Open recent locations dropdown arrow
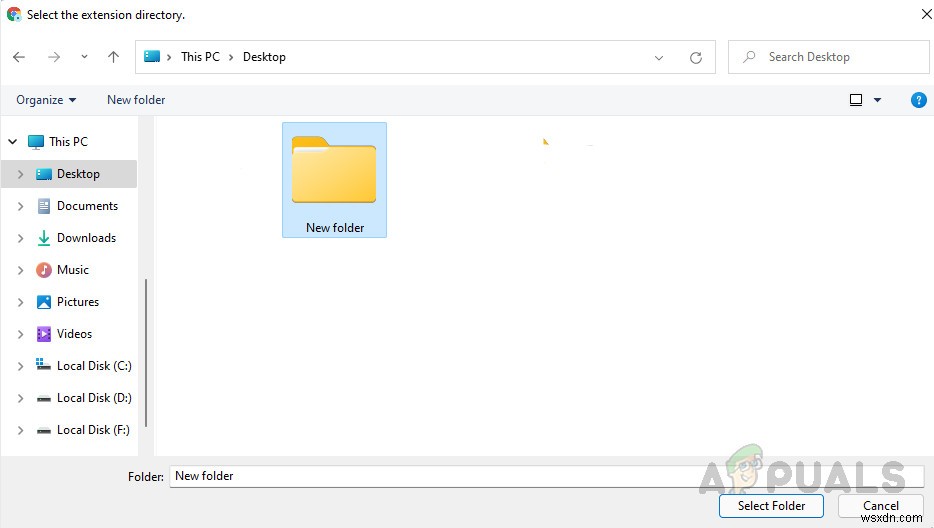The width and height of the screenshot is (934, 528). click(84, 57)
